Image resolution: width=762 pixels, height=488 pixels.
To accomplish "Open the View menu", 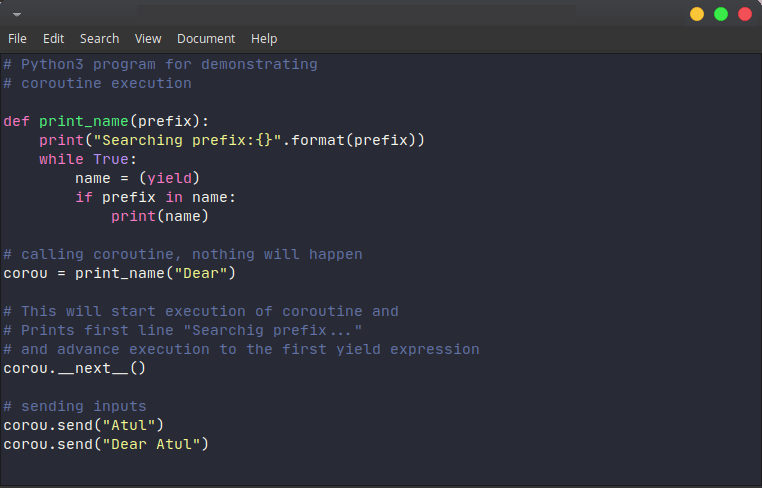I will tap(148, 39).
